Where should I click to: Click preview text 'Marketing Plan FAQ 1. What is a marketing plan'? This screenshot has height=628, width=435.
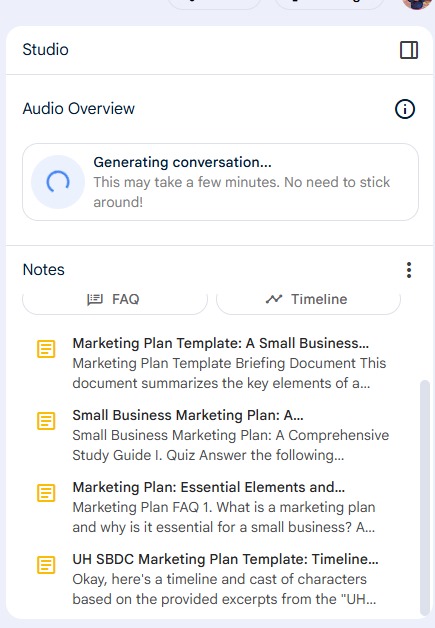point(224,507)
